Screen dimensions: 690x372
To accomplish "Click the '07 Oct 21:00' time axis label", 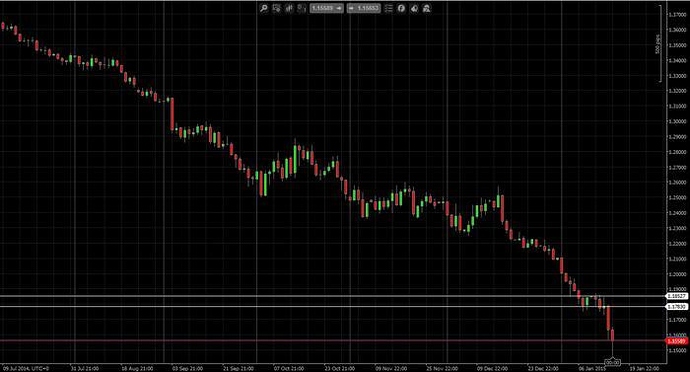I will pyautogui.click(x=289, y=368).
